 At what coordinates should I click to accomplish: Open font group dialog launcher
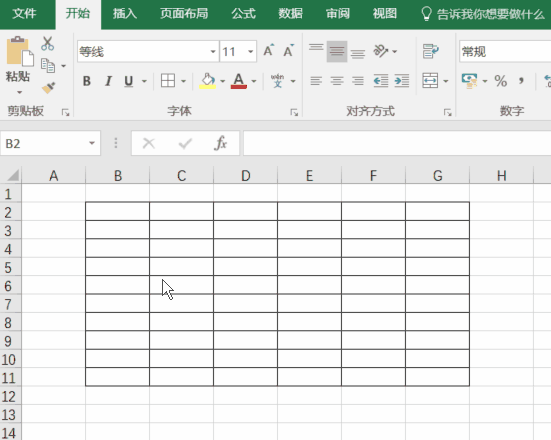pyautogui.click(x=294, y=112)
